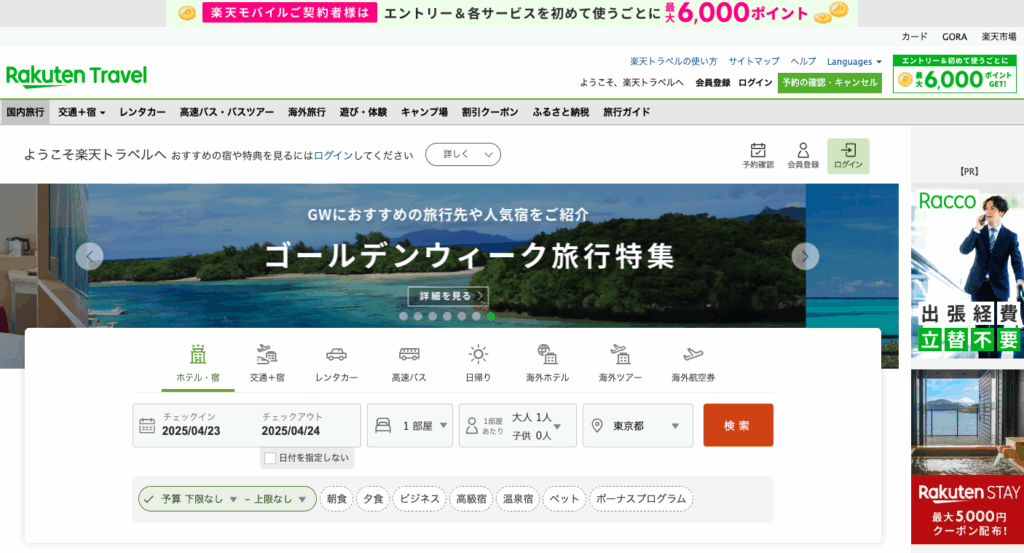Open サイトマップ link
Viewport: 1024px width, 553px height.
754,61
